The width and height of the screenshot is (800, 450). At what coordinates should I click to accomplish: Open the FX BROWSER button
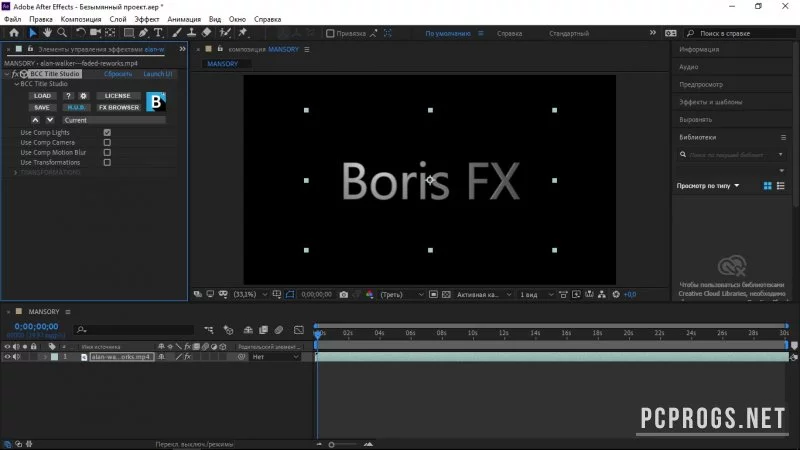118,108
